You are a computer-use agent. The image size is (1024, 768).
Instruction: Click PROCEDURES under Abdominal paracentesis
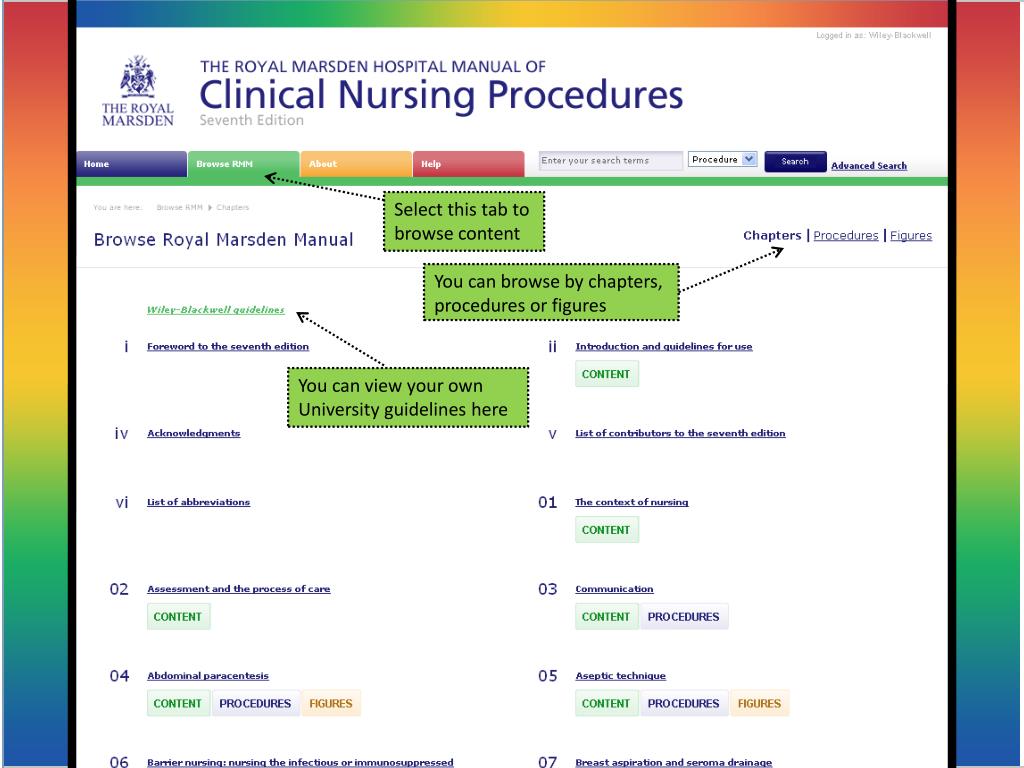click(x=255, y=703)
